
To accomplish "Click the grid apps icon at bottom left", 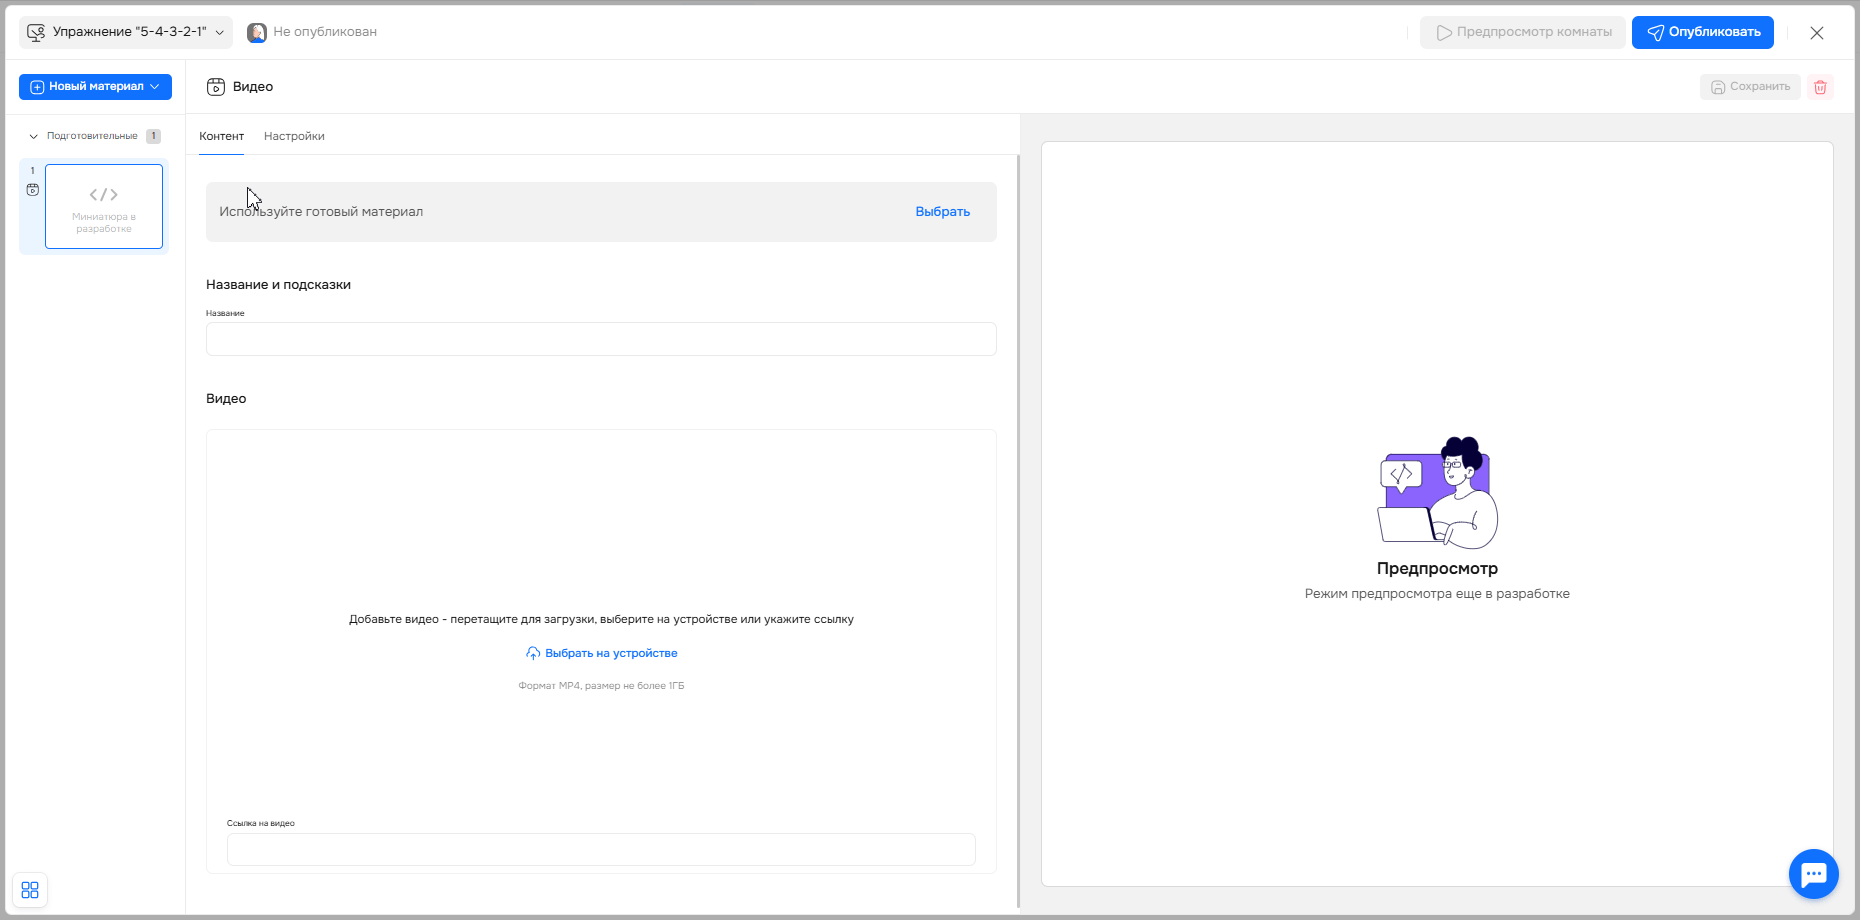I will [x=30, y=890].
